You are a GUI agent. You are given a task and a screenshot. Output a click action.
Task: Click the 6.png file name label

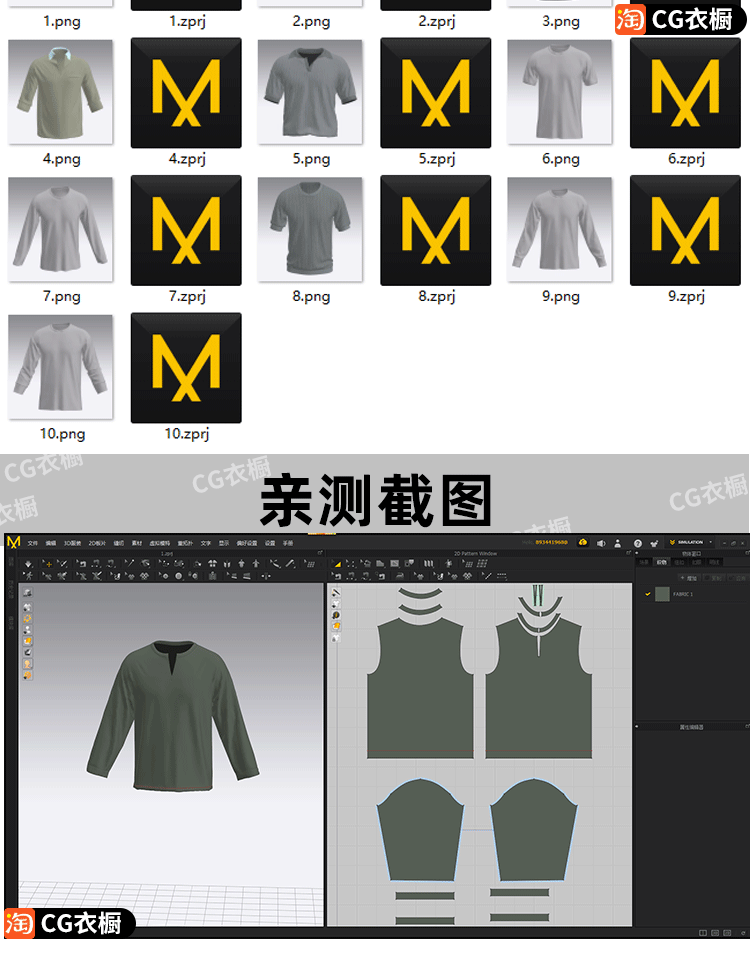coord(560,159)
